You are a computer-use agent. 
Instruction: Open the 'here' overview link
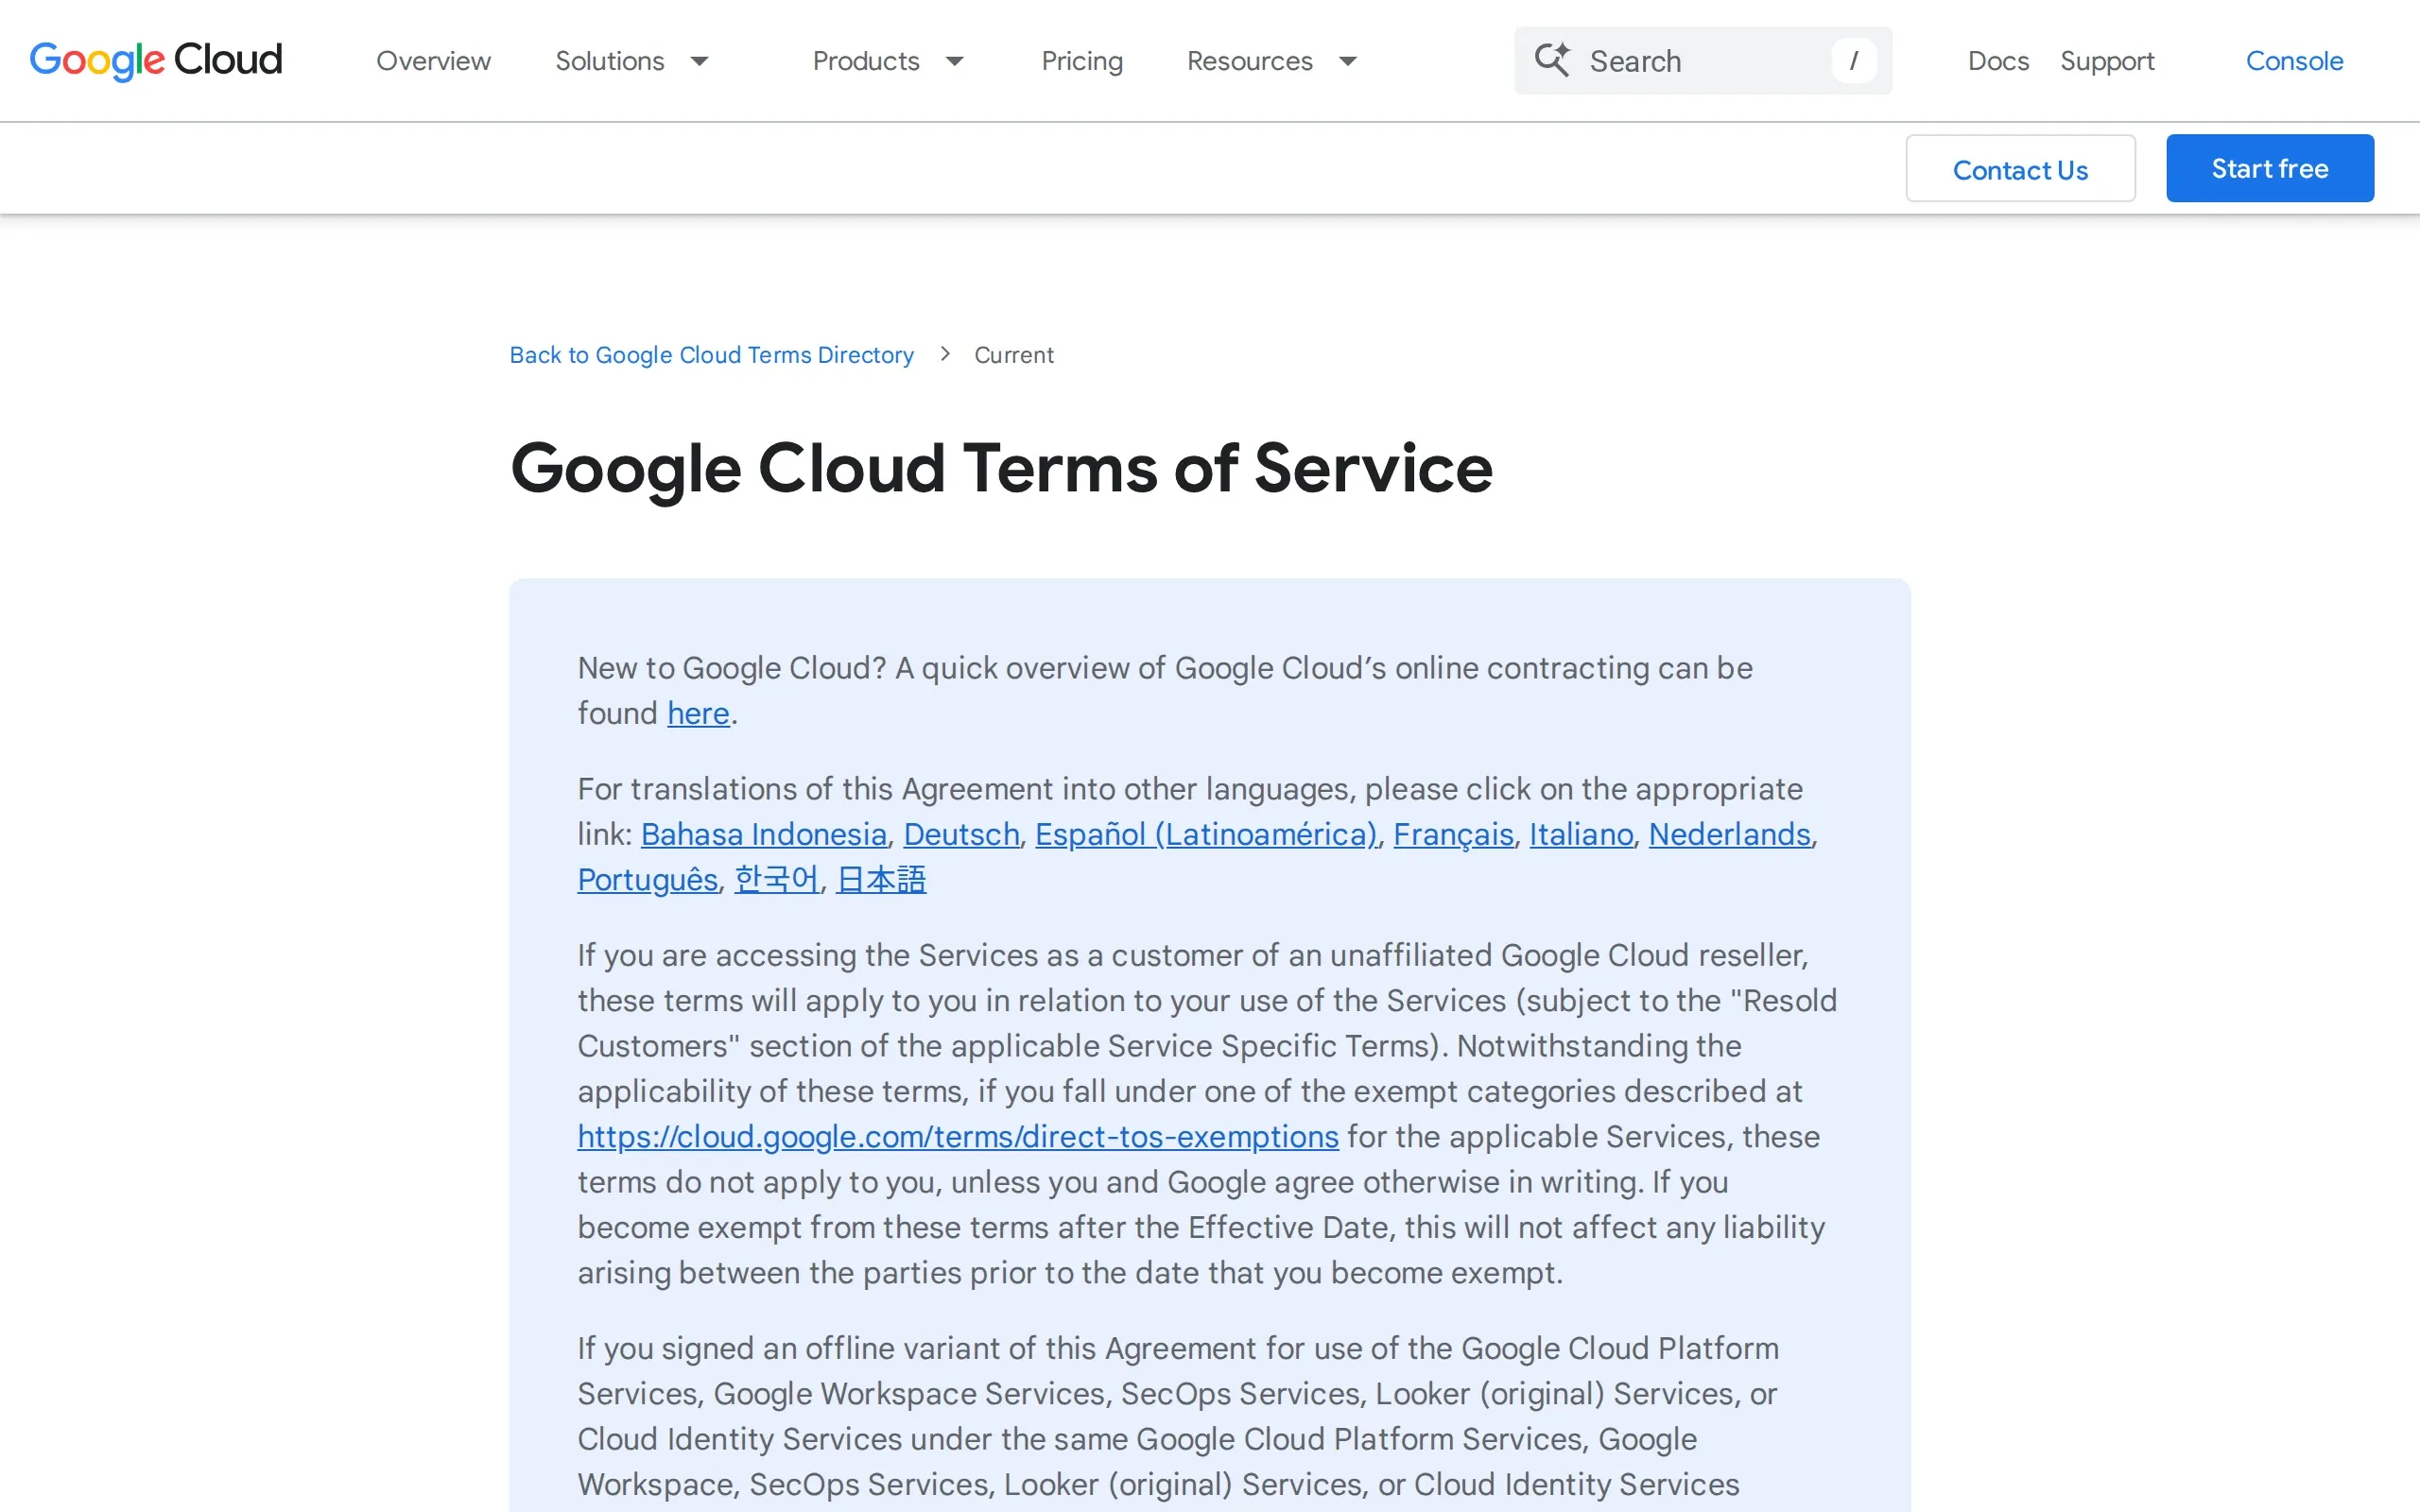[698, 713]
